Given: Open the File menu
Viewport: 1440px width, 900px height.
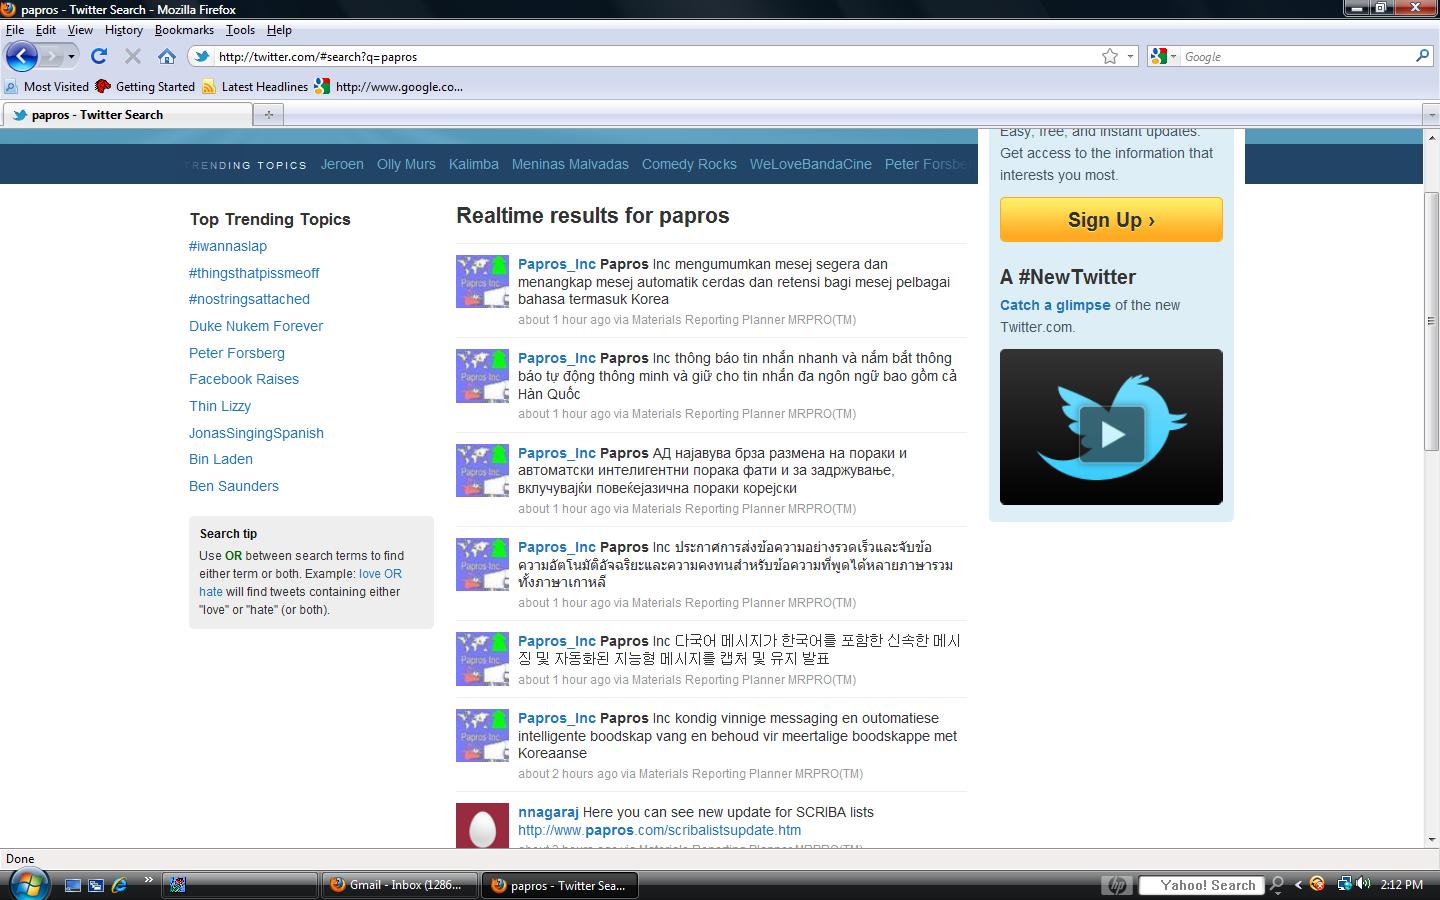Looking at the screenshot, I should tap(15, 30).
